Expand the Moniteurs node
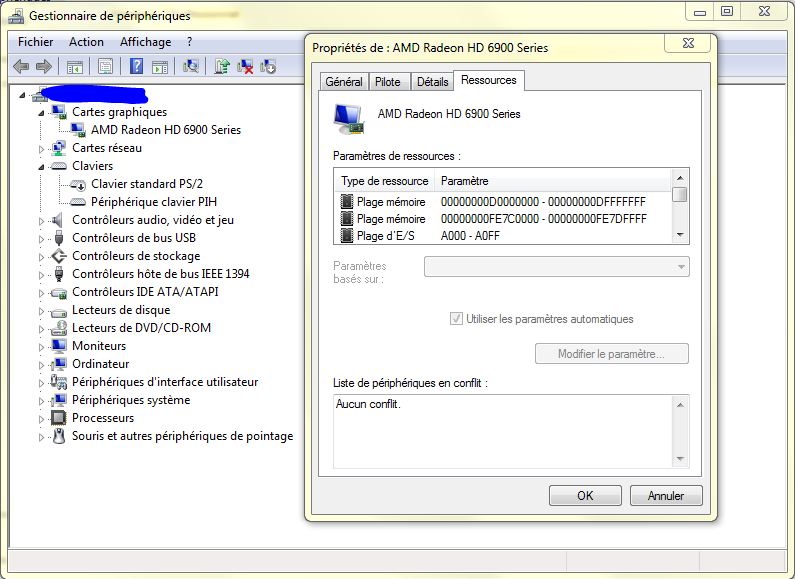The width and height of the screenshot is (795, 579). pyautogui.click(x=41, y=346)
